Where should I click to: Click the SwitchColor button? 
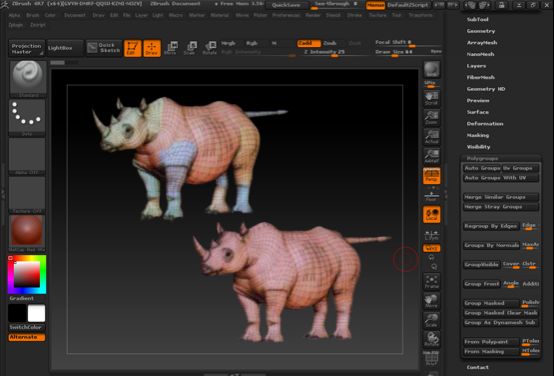(x=27, y=327)
